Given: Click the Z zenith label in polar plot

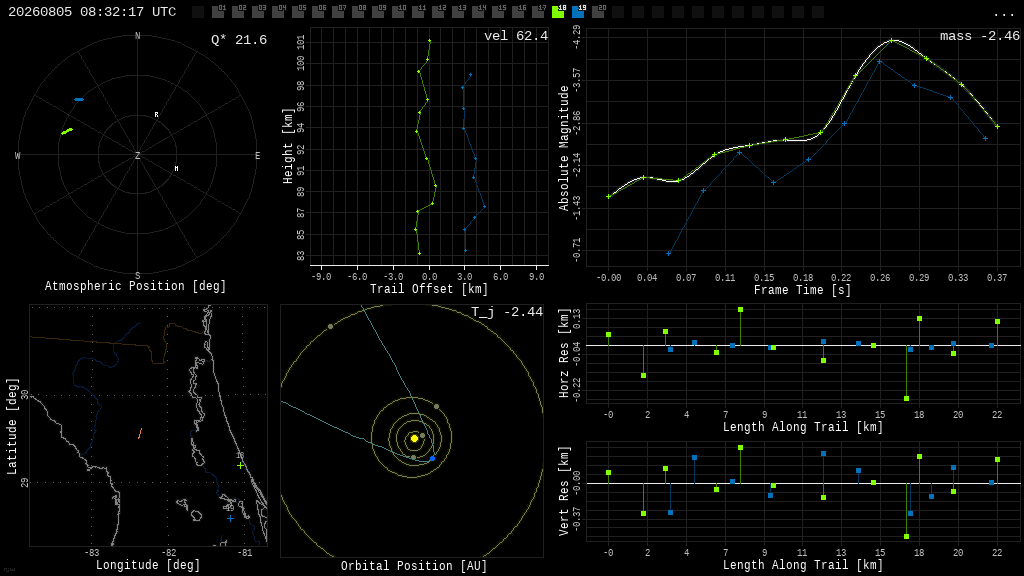Looking at the screenshot, I should (x=137, y=155).
